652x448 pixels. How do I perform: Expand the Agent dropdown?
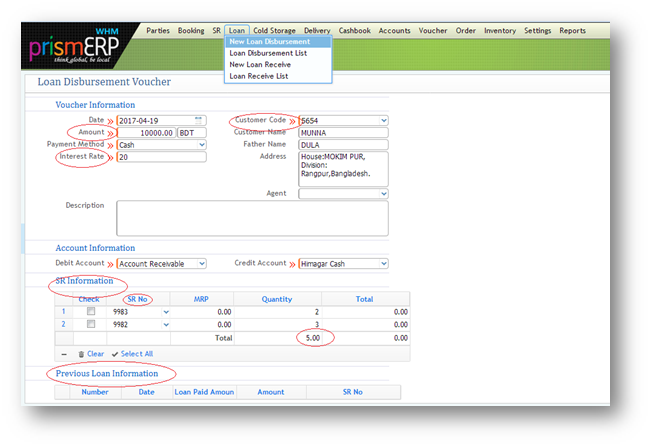(383, 194)
